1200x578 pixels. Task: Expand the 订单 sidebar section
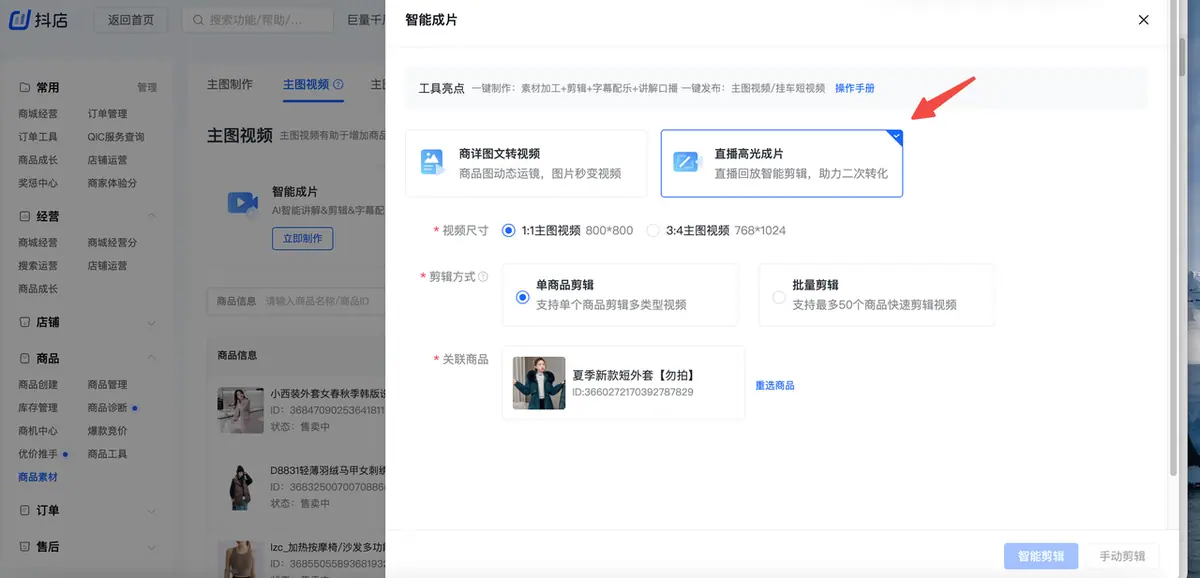tap(152, 510)
